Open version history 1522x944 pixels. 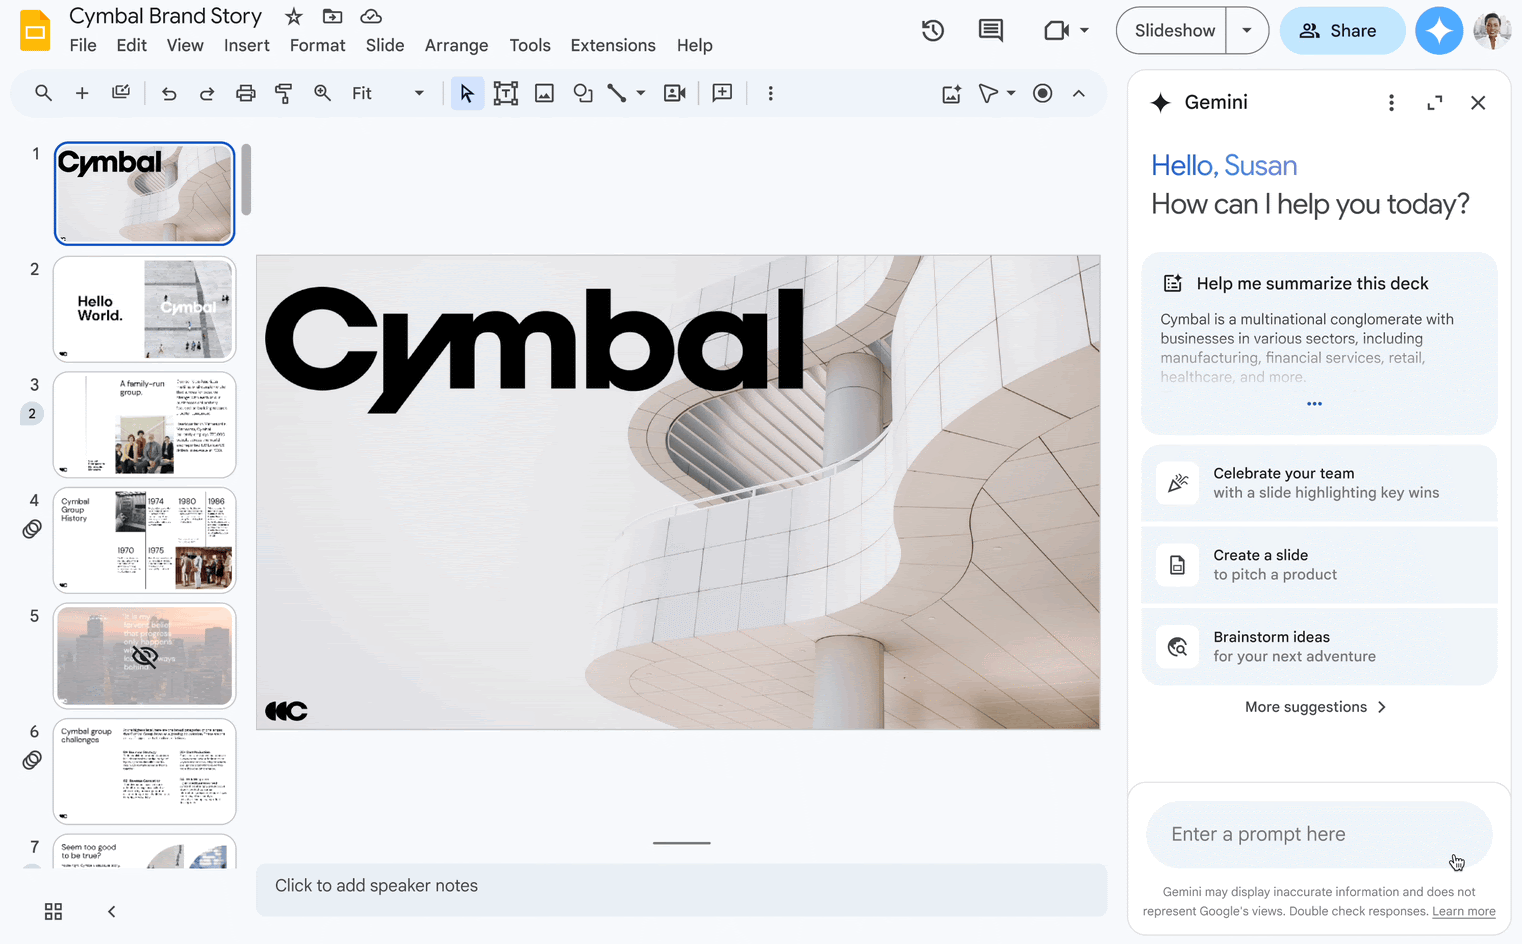(x=932, y=30)
